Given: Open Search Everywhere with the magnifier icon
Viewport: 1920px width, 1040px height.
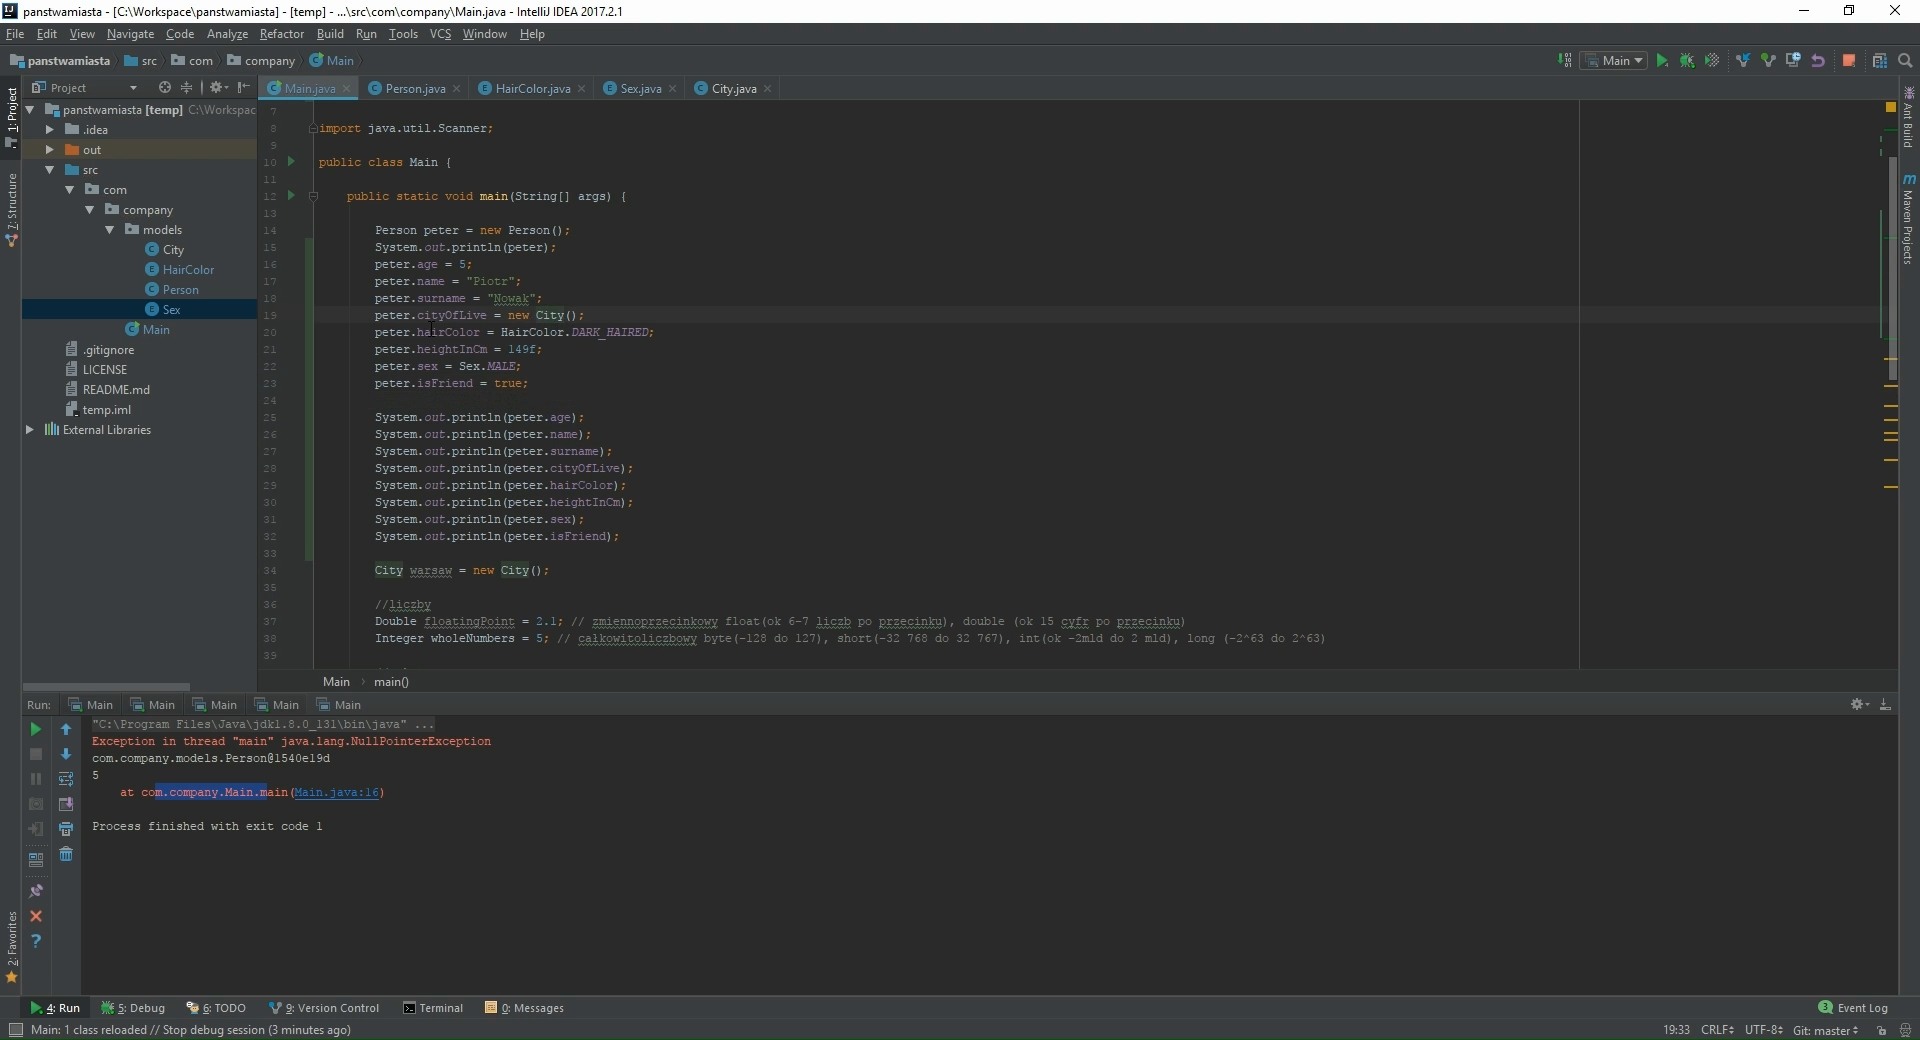Looking at the screenshot, I should [x=1908, y=60].
